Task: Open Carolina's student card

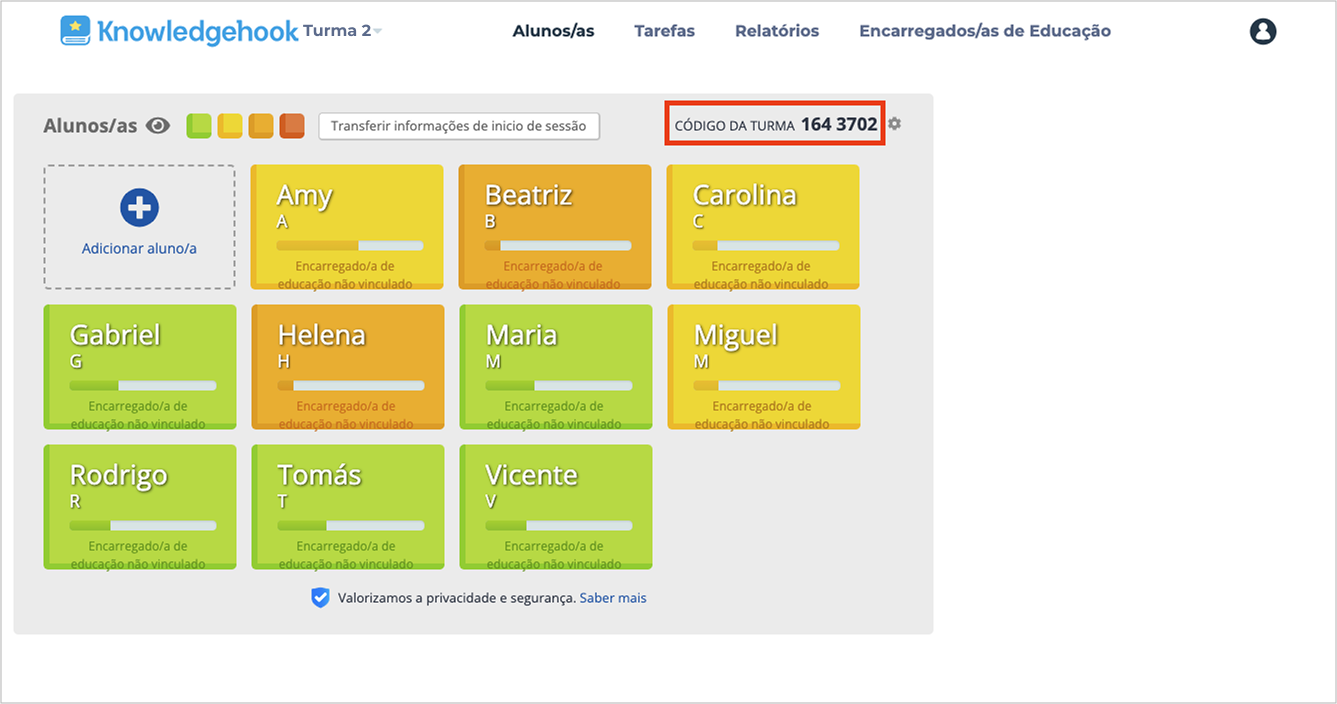Action: (763, 227)
